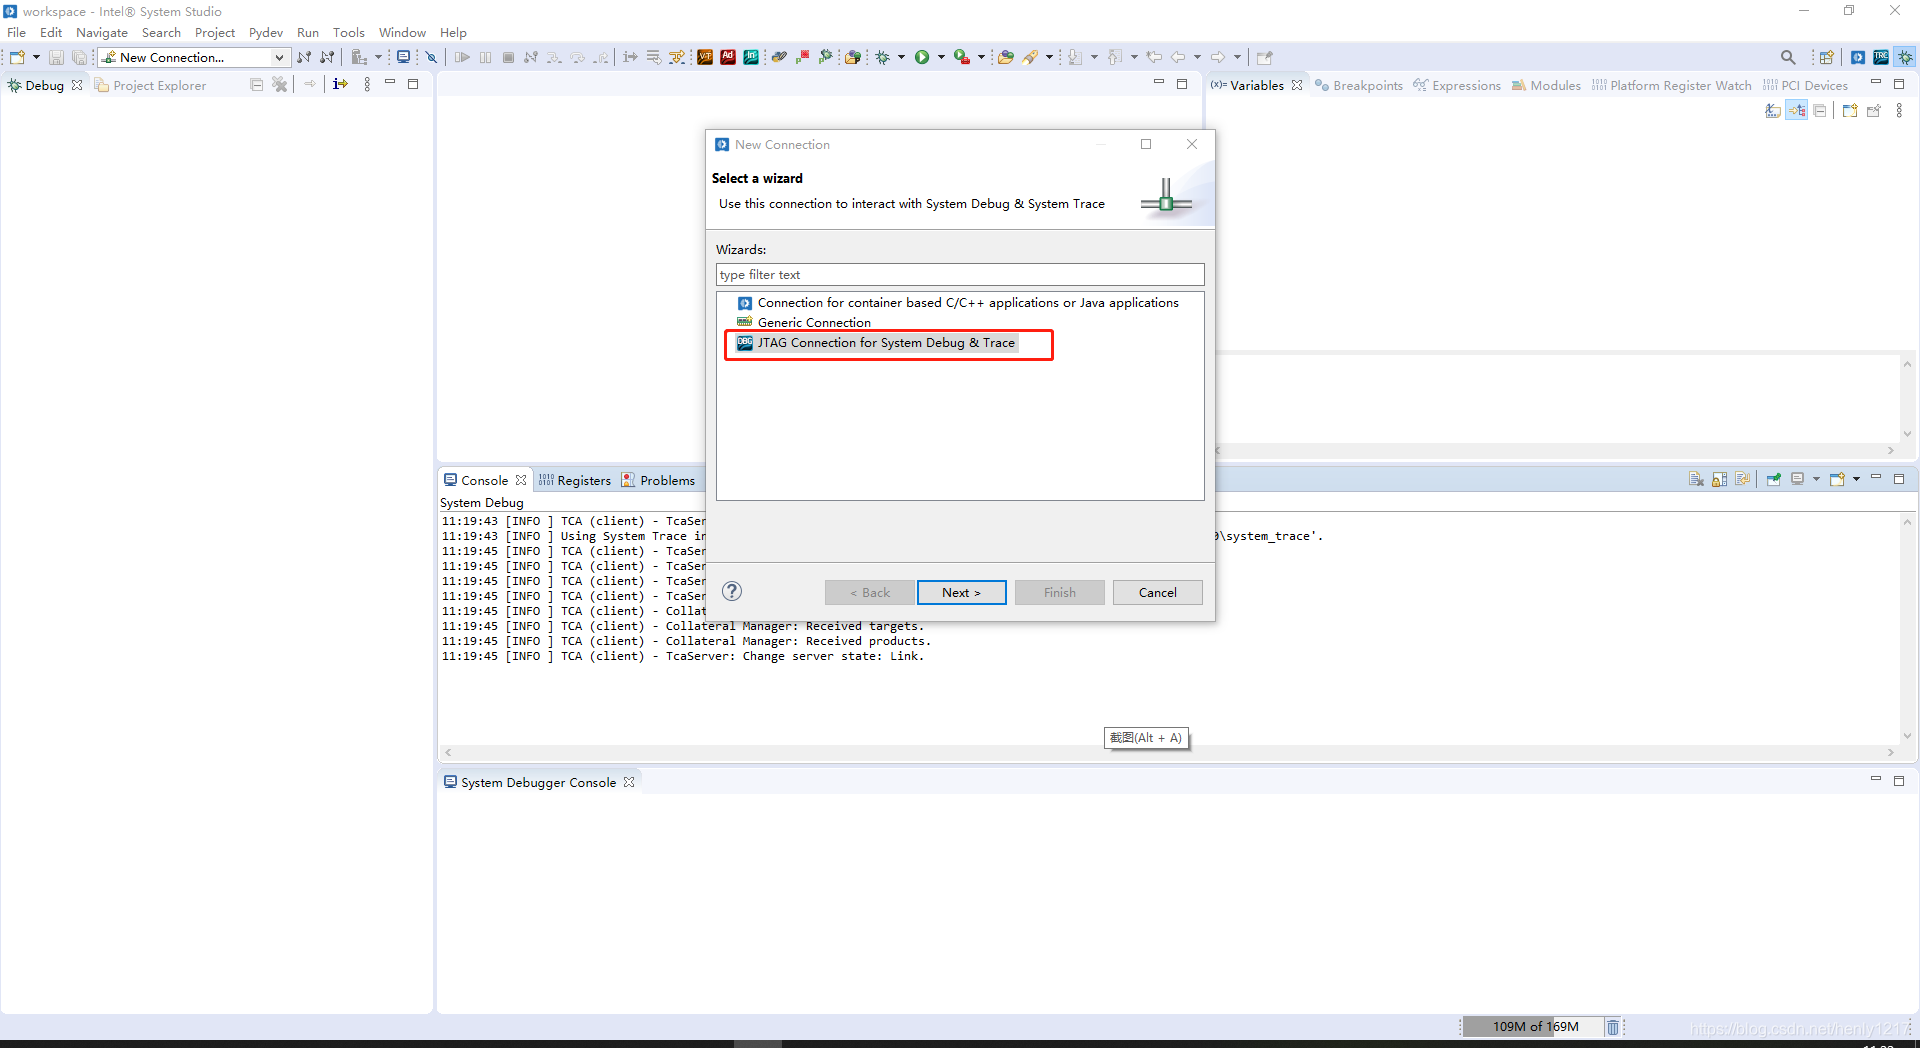Switch to the PCI Devices tab
The height and width of the screenshot is (1048, 1920).
[1806, 85]
